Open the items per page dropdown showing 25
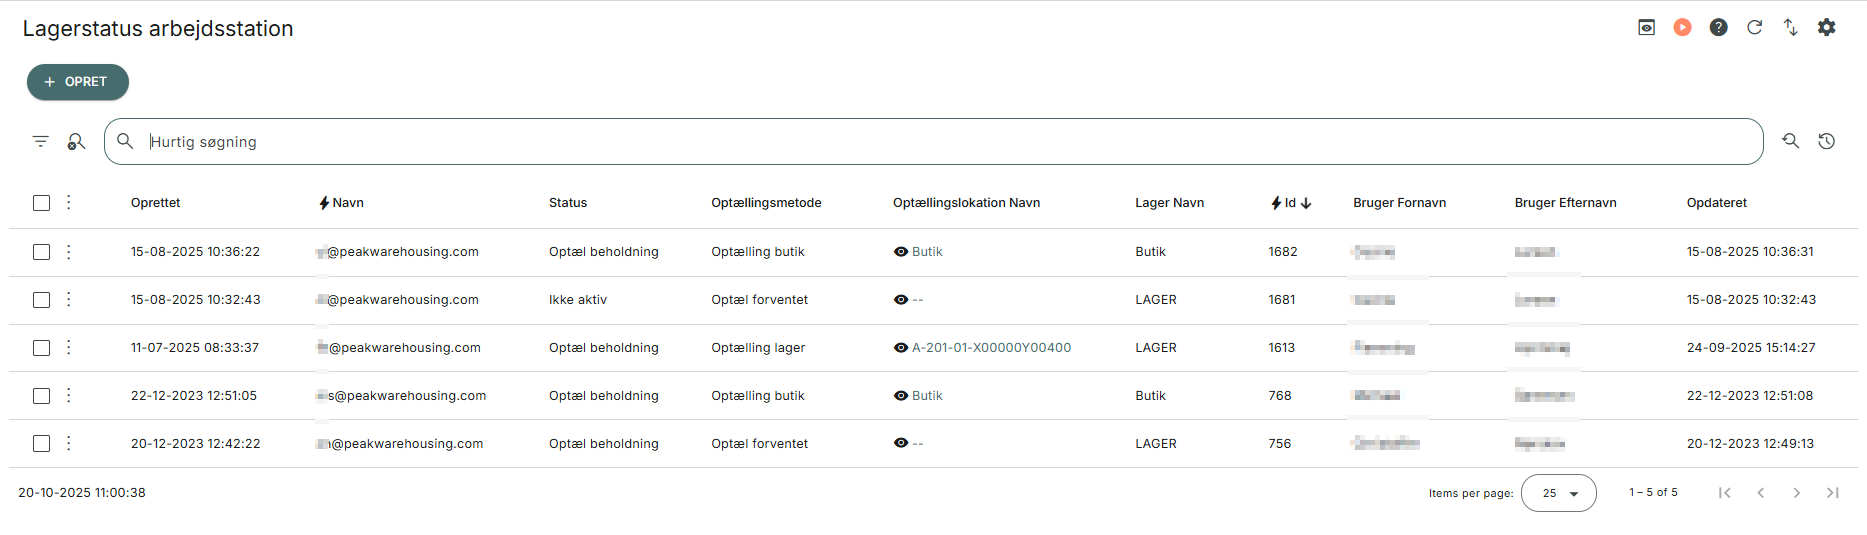Image resolution: width=1867 pixels, height=535 pixels. coord(1559,493)
